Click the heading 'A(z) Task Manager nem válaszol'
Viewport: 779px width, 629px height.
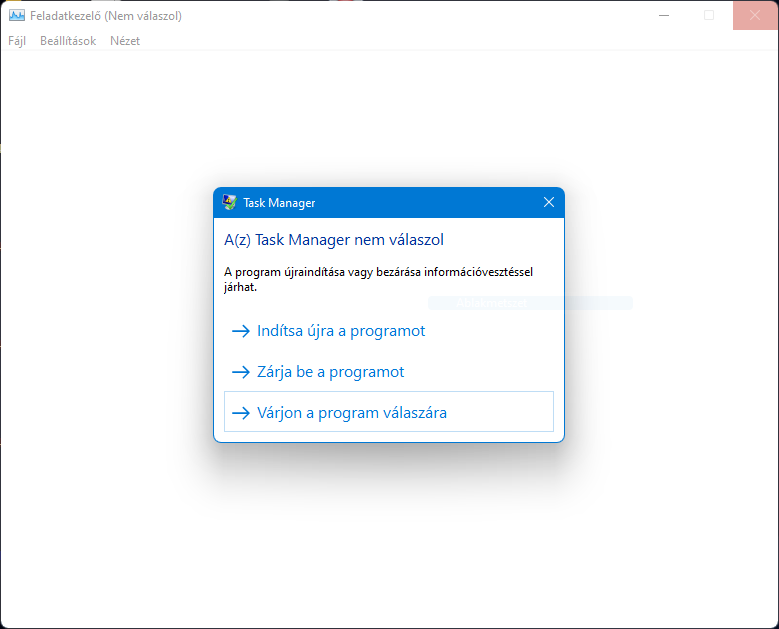tap(334, 240)
